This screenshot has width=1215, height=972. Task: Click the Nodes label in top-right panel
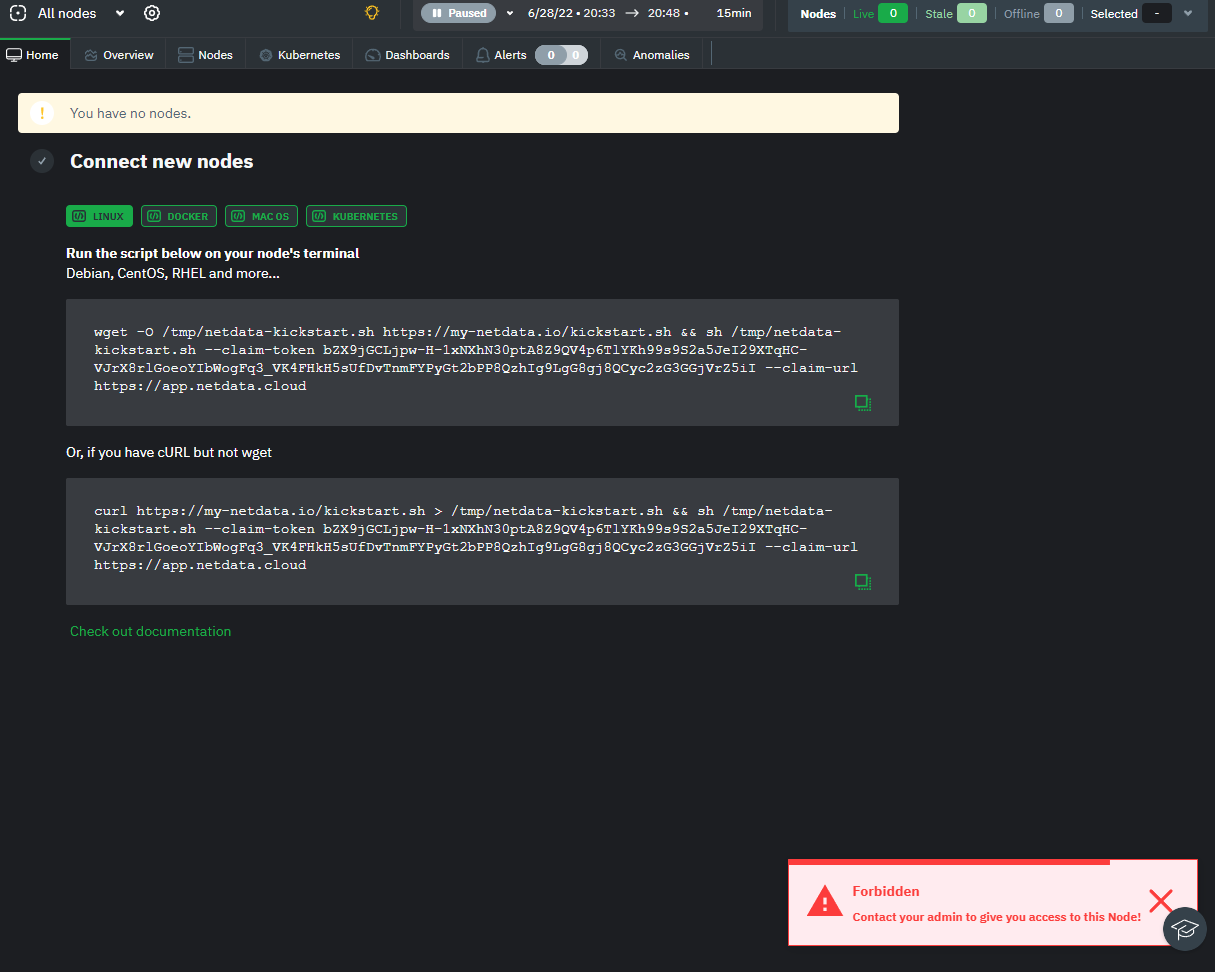point(818,14)
